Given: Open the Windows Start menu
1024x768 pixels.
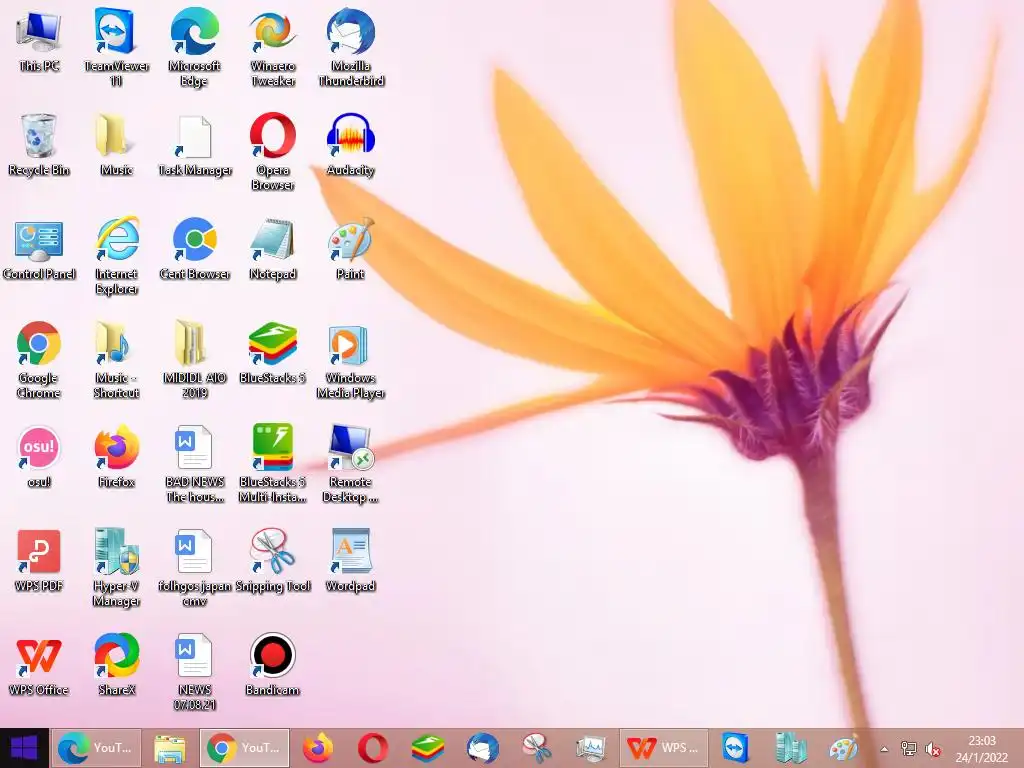Looking at the screenshot, I should pyautogui.click(x=24, y=748).
